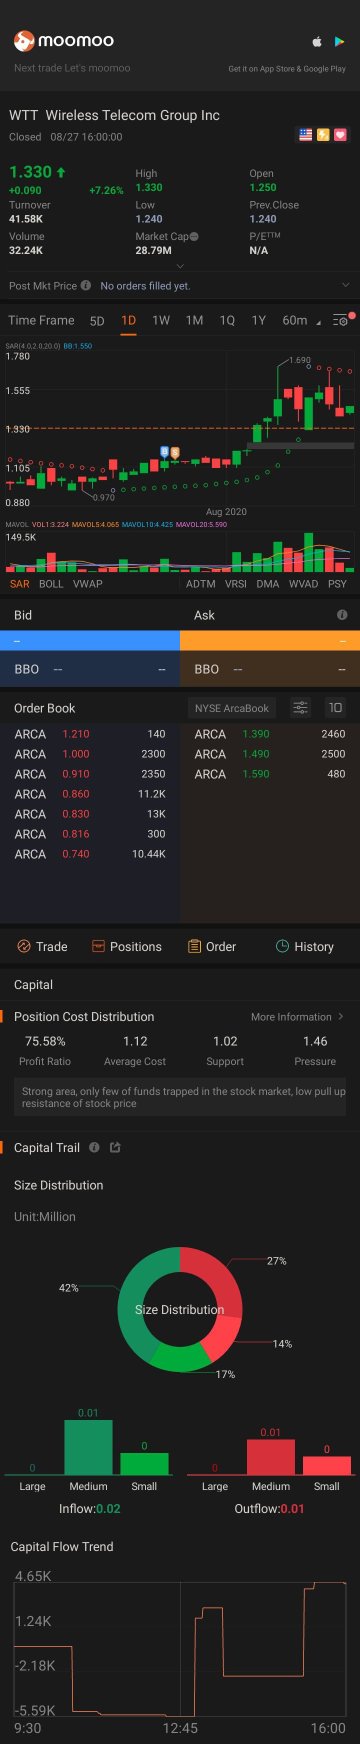Click the Bid/Ask info icon

342,615
